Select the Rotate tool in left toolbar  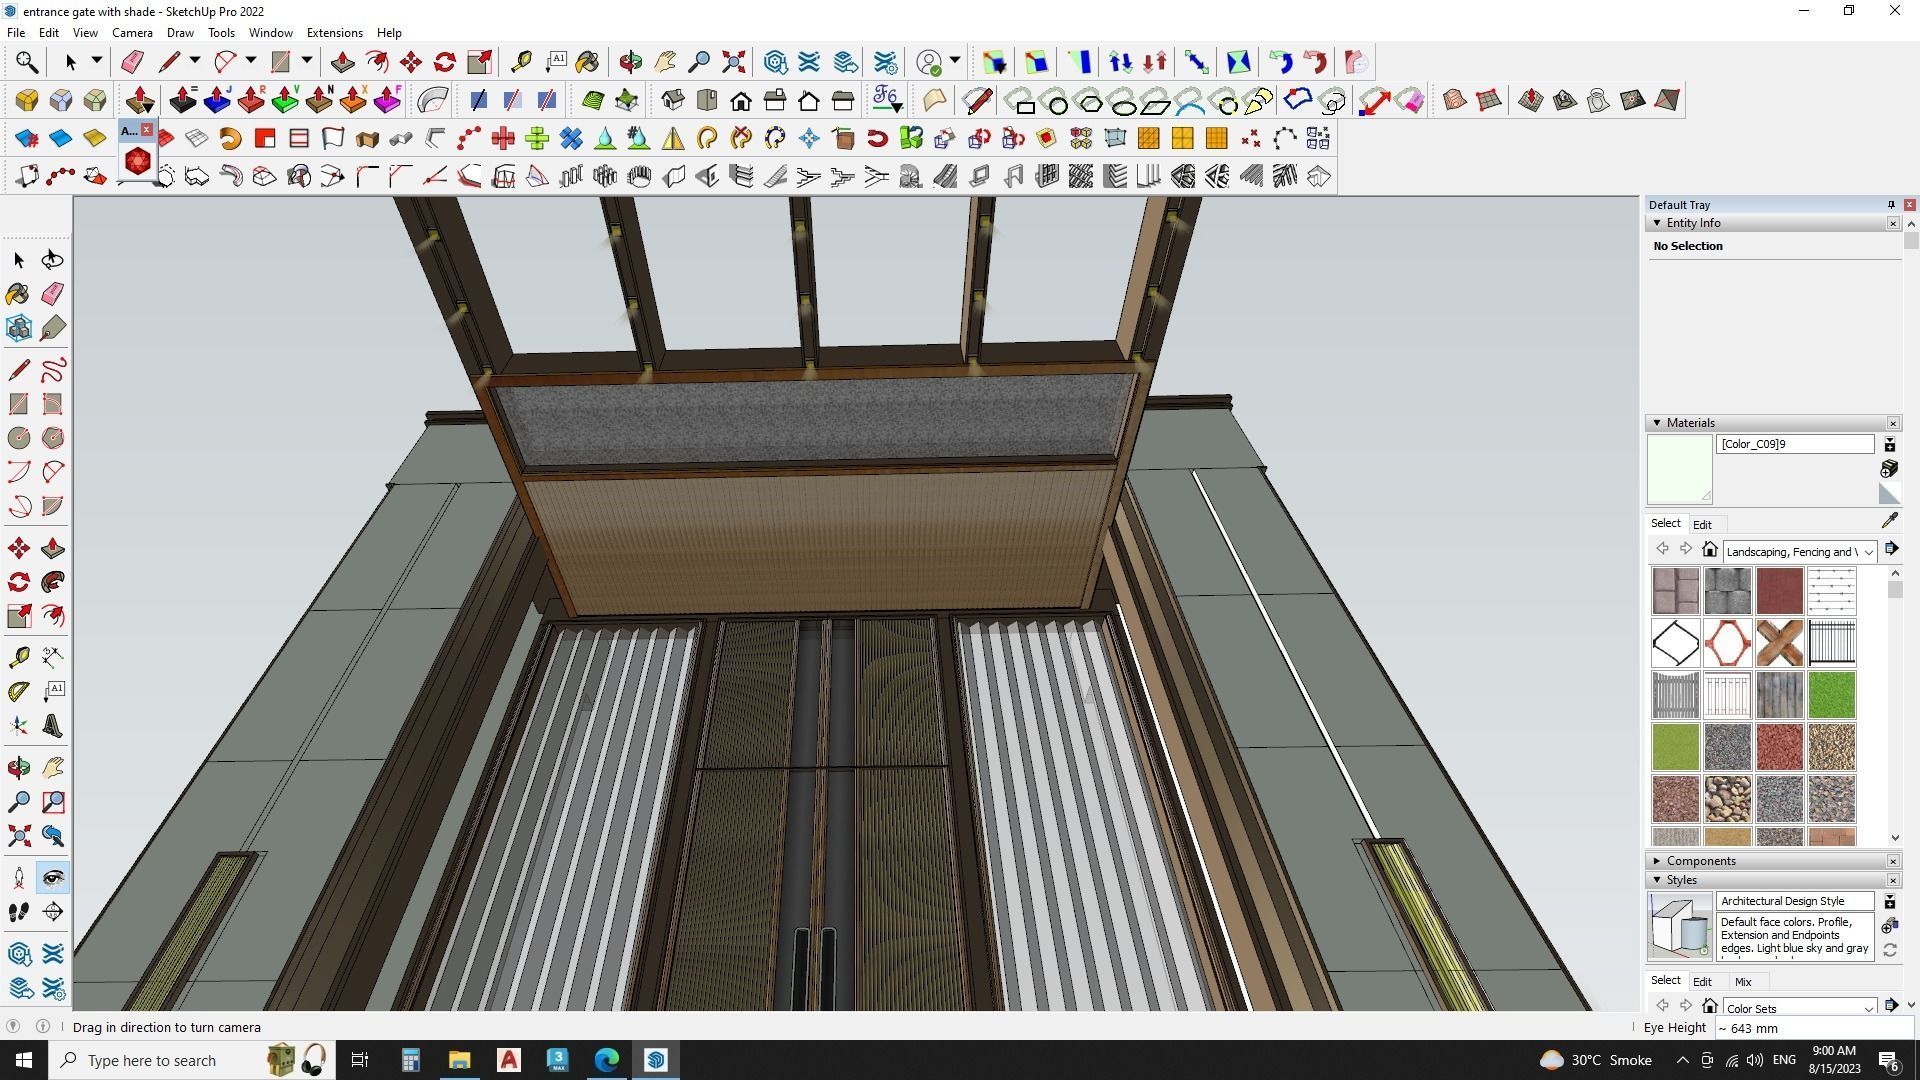pyautogui.click(x=19, y=582)
